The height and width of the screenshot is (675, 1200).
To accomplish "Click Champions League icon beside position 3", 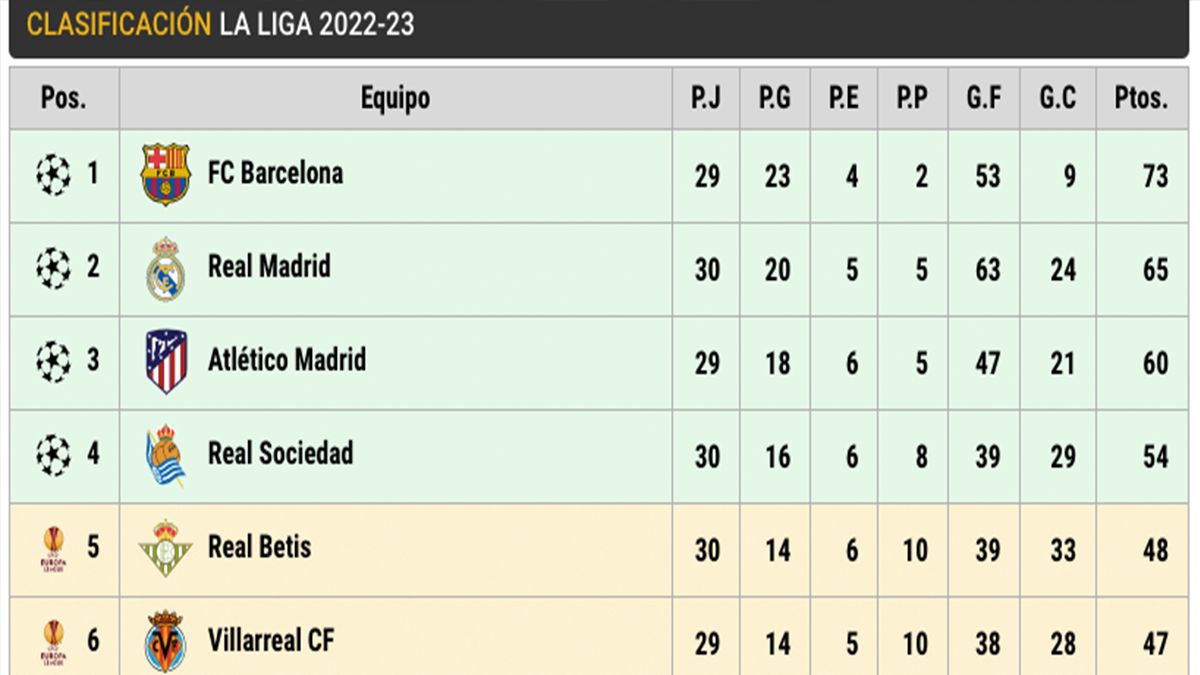I will (x=54, y=361).
